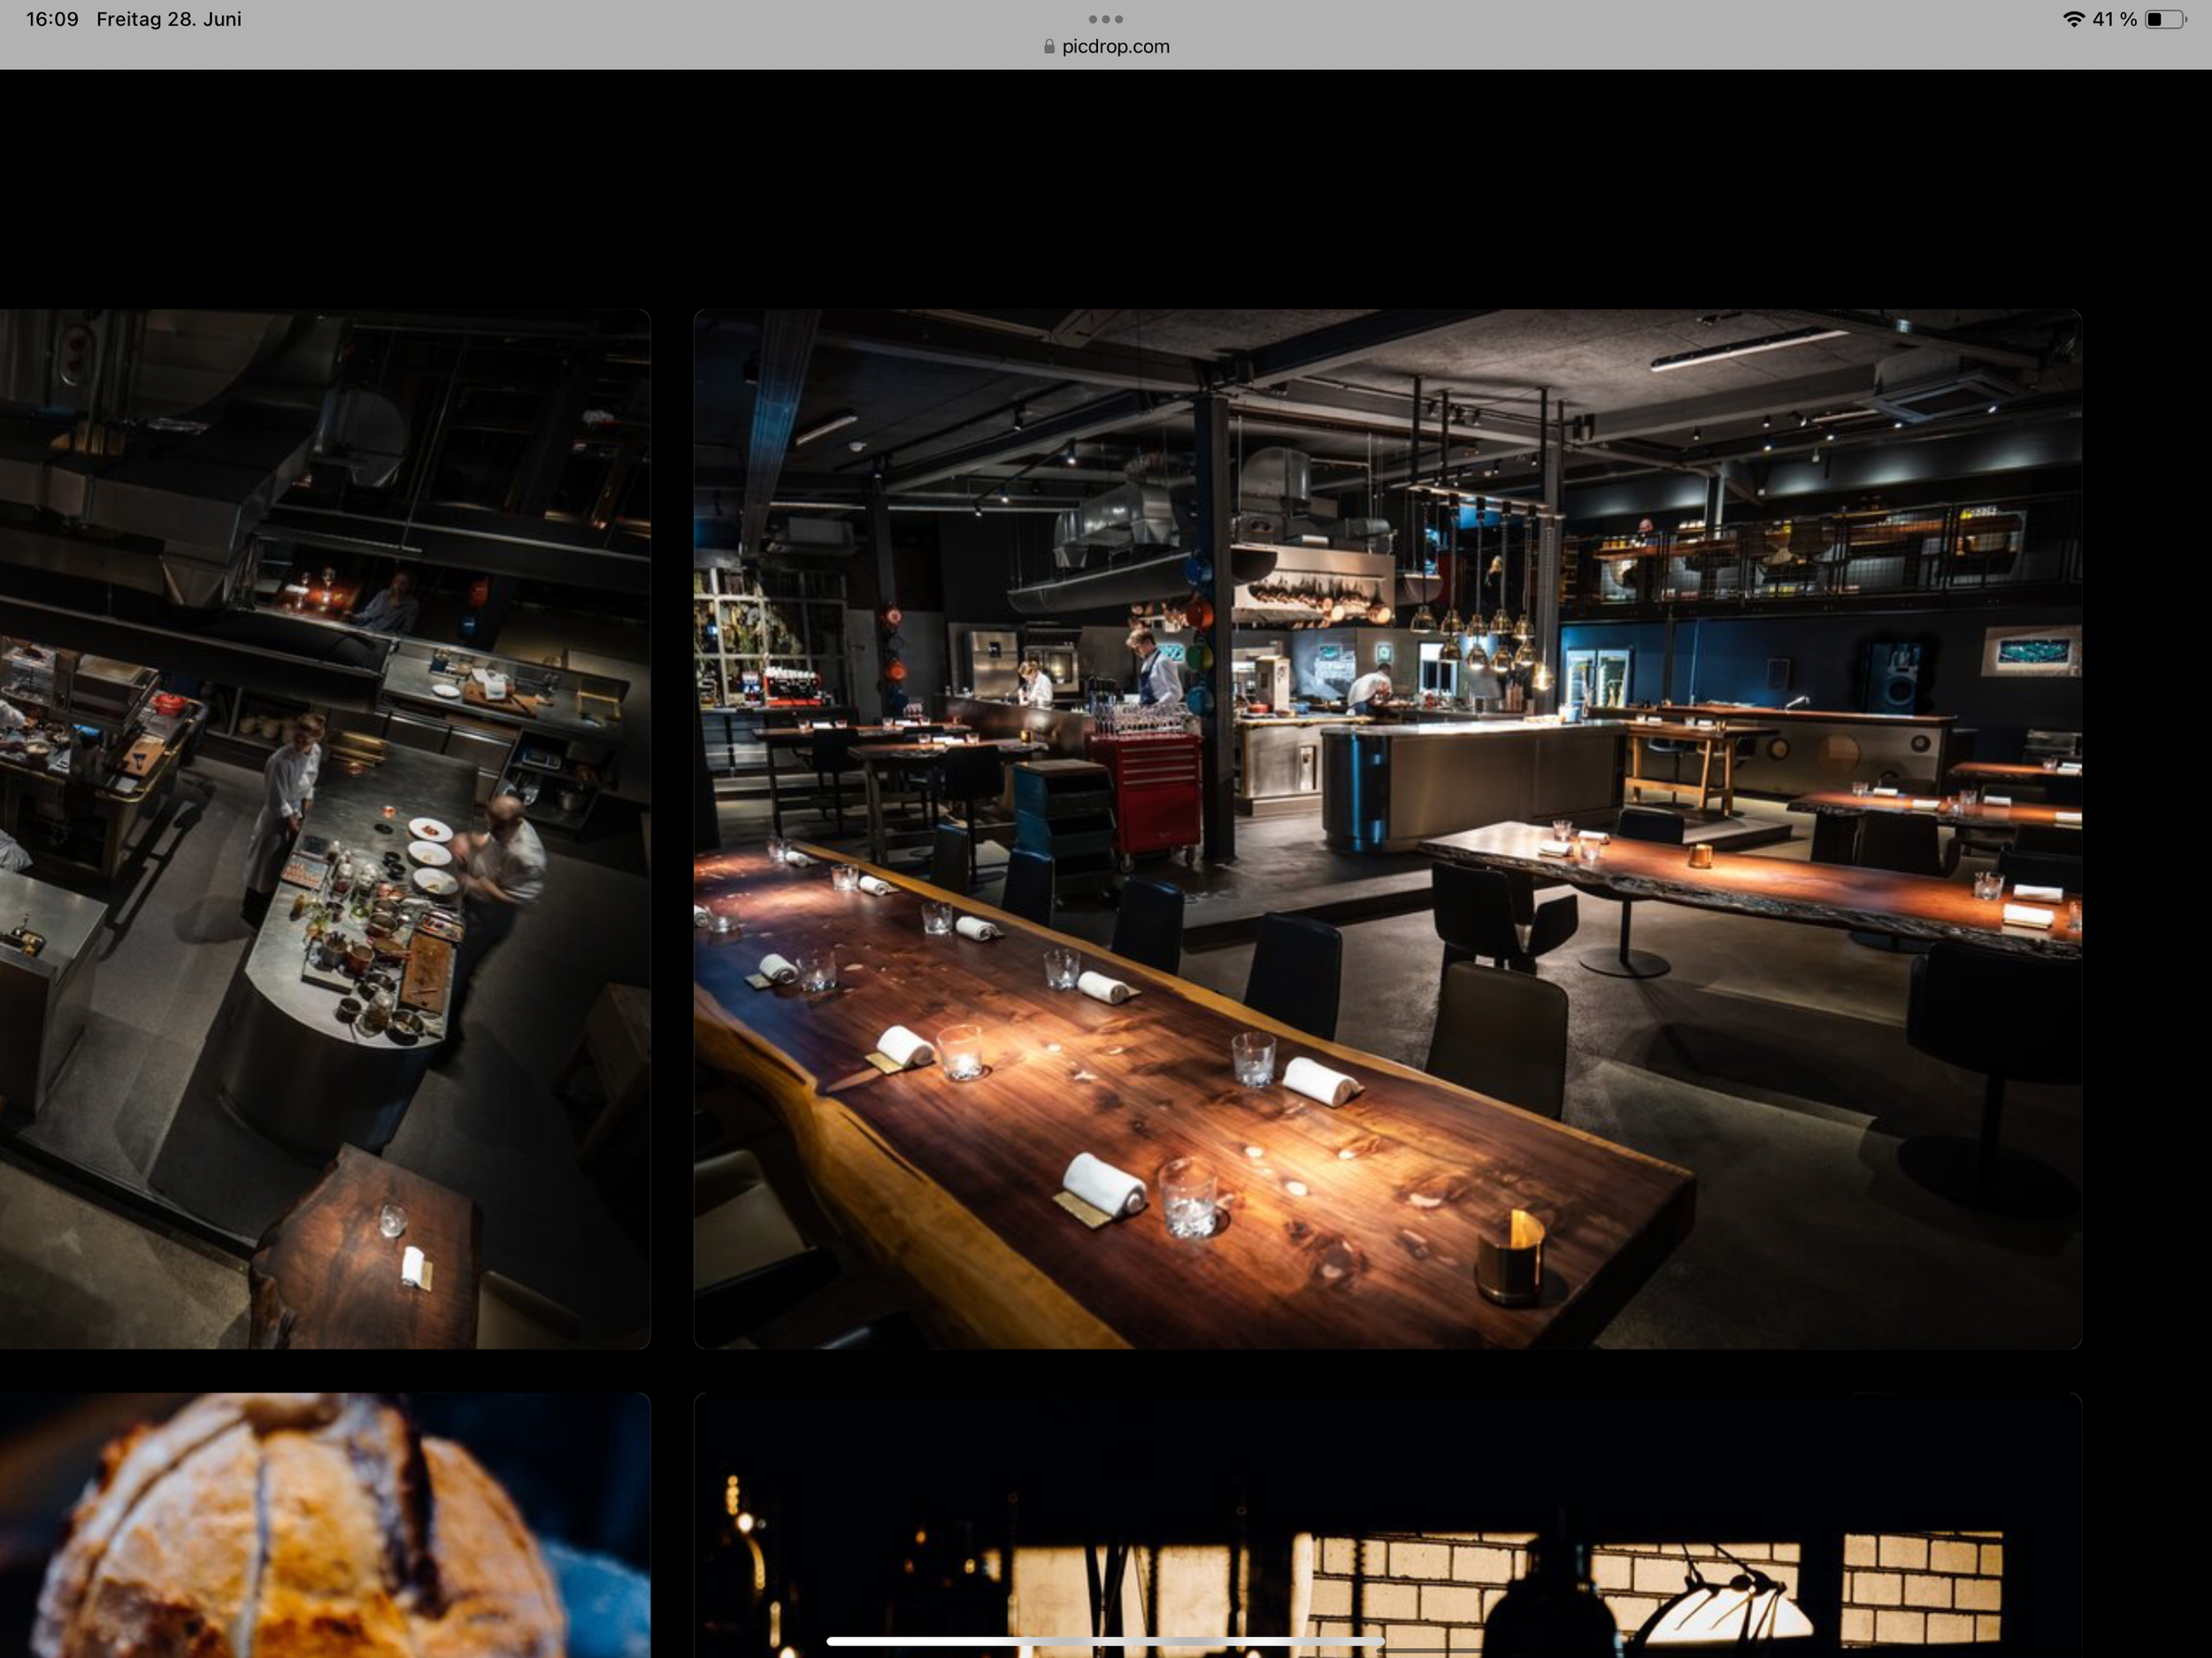Open the brick wall silhouette photo
The width and height of the screenshot is (2212, 1658).
[1388, 1525]
